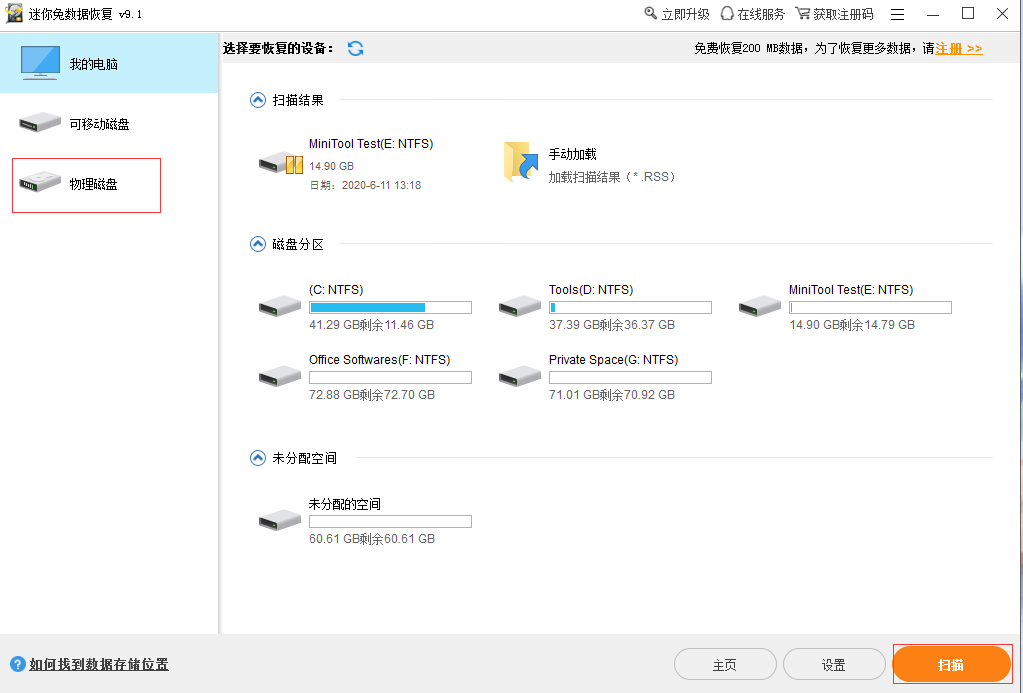Image resolution: width=1023 pixels, height=693 pixels.
Task: Click the 主页 button
Action: (725, 664)
